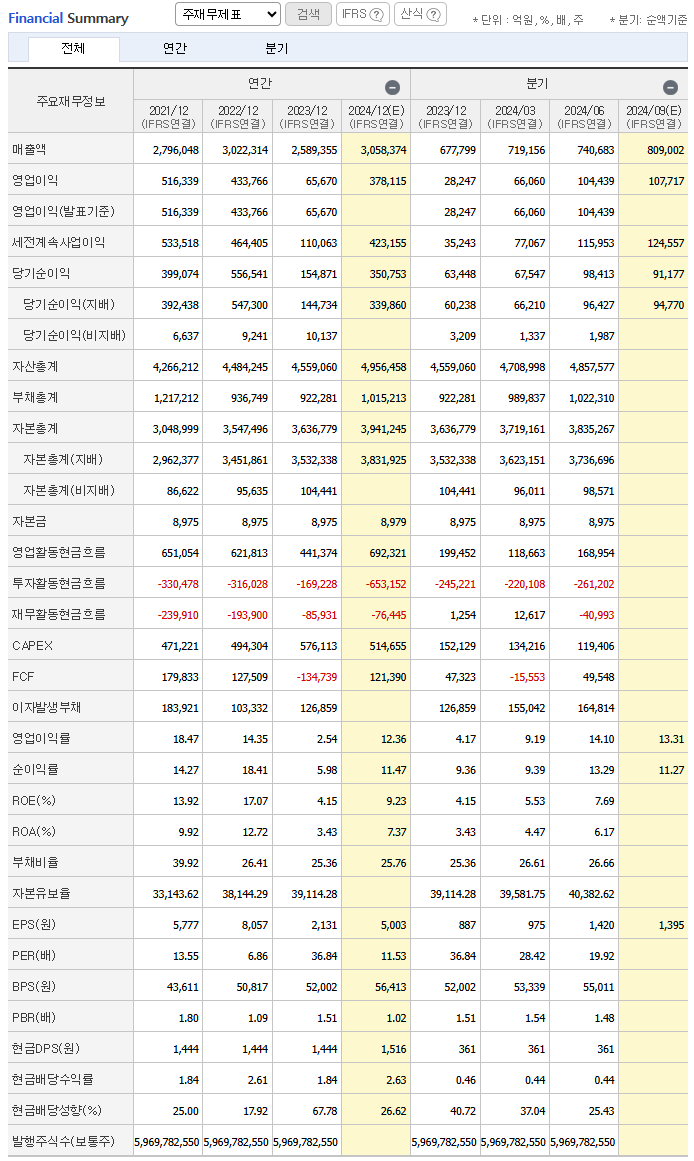
Task: Click the 2024/06 quarterly column header
Action: pyautogui.click(x=584, y=117)
